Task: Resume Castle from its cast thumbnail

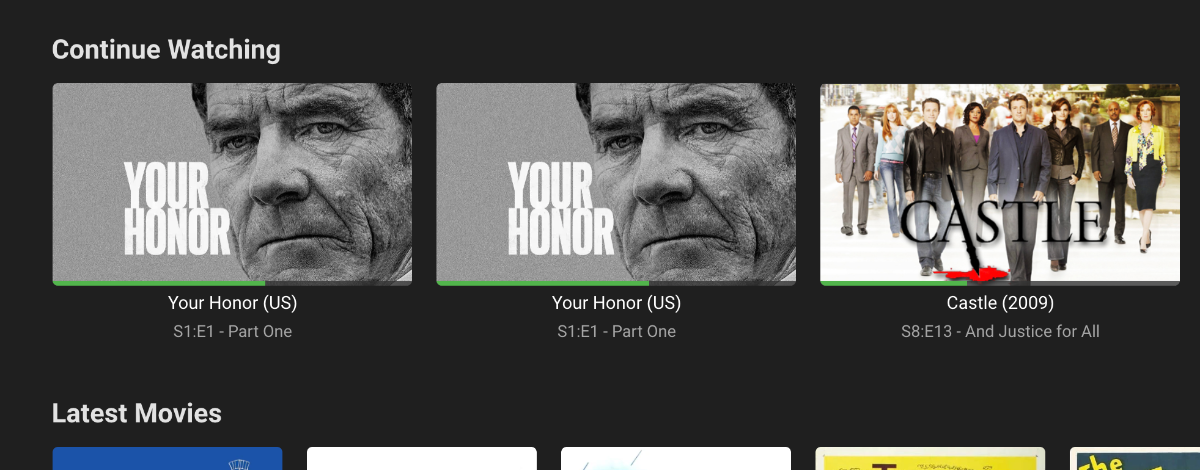Action: 1000,182
